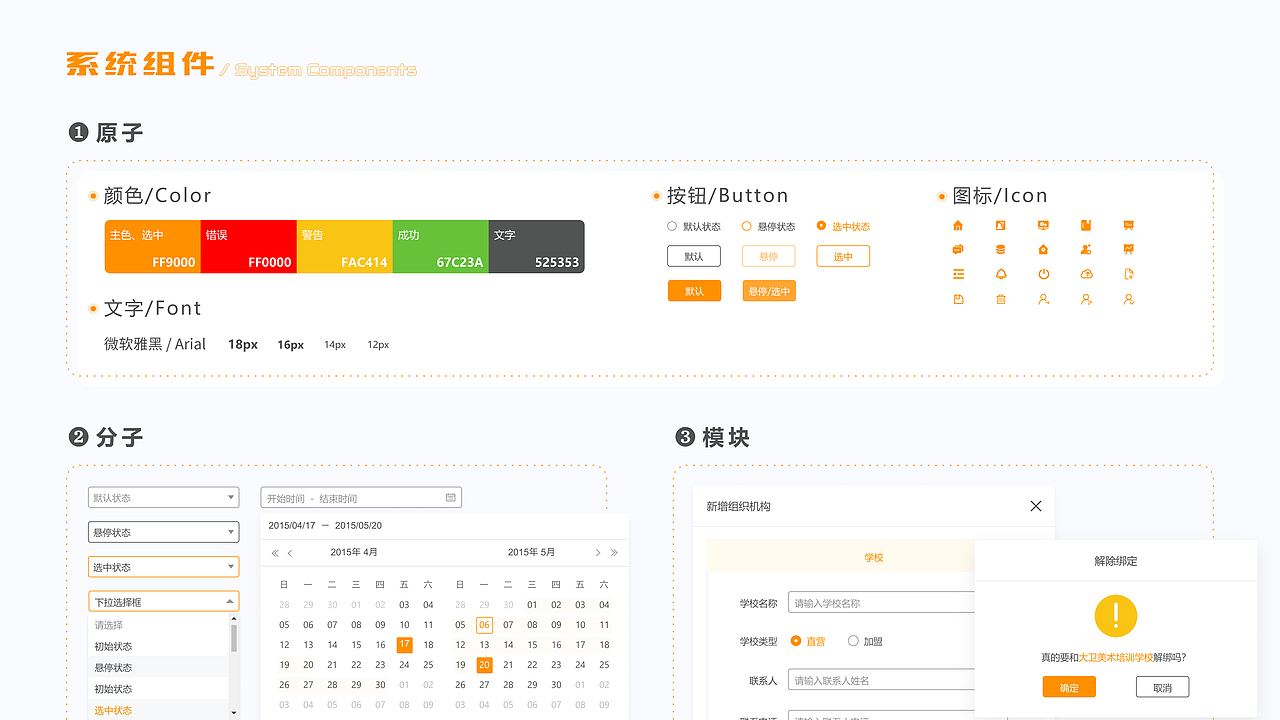Select the 默认状态 radio button
The width and height of the screenshot is (1280, 720).
click(672, 226)
